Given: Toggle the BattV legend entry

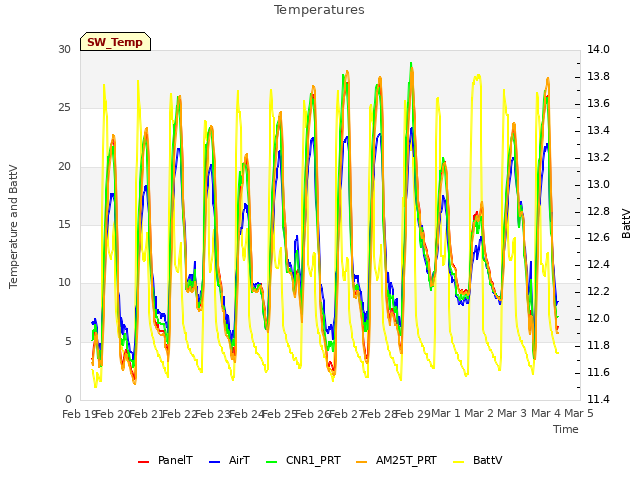Looking at the screenshot, I should pos(478,460).
